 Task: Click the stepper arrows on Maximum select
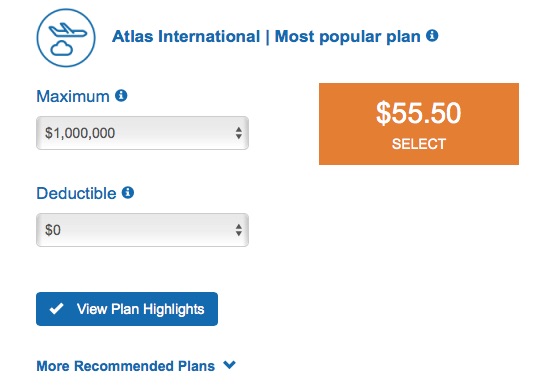[239, 133]
